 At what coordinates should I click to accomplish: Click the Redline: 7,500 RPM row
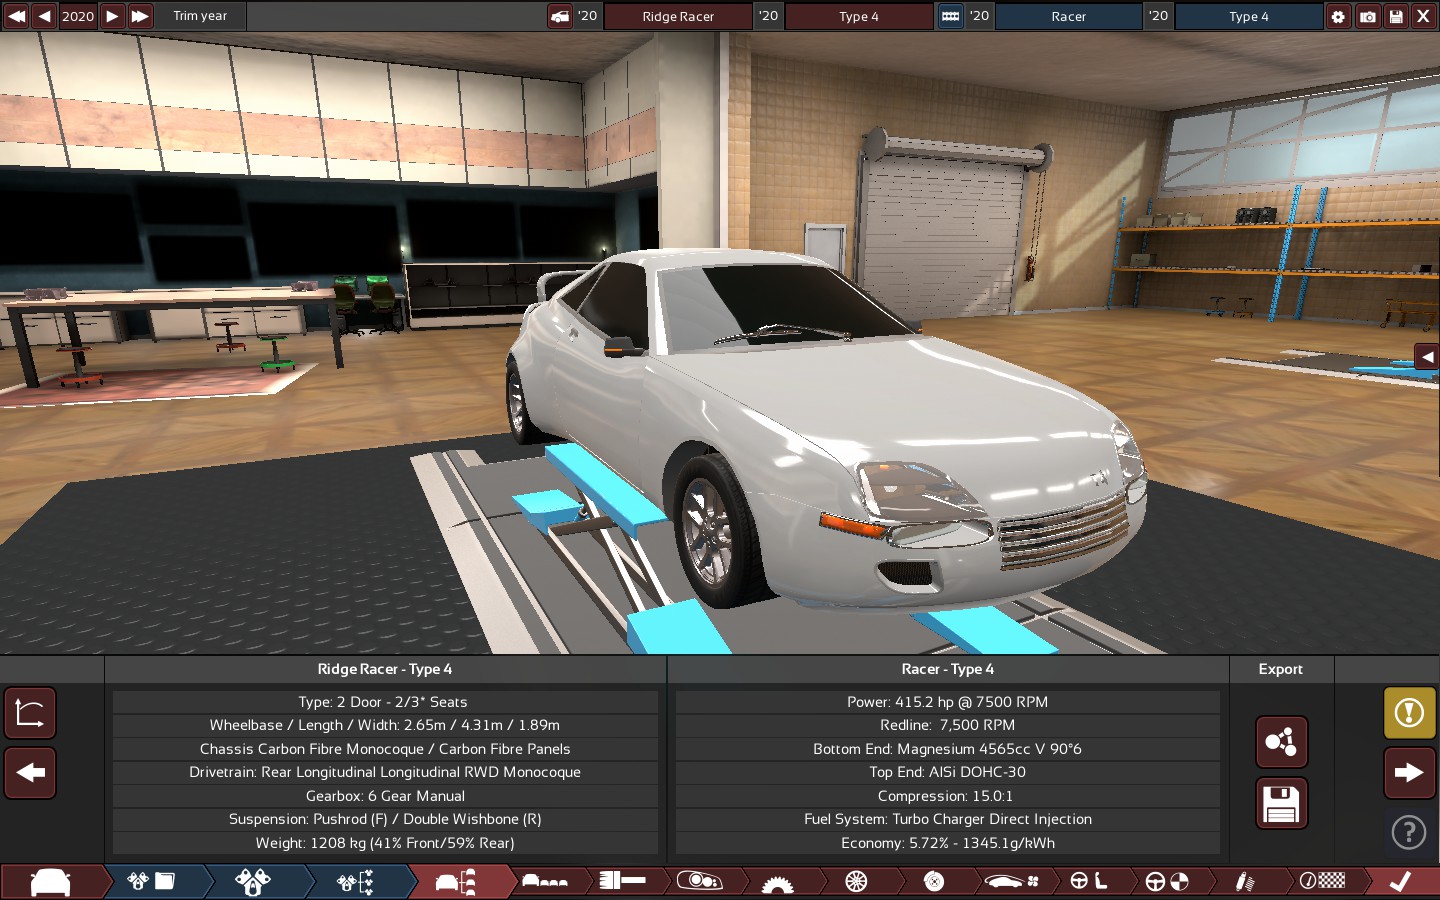point(947,725)
